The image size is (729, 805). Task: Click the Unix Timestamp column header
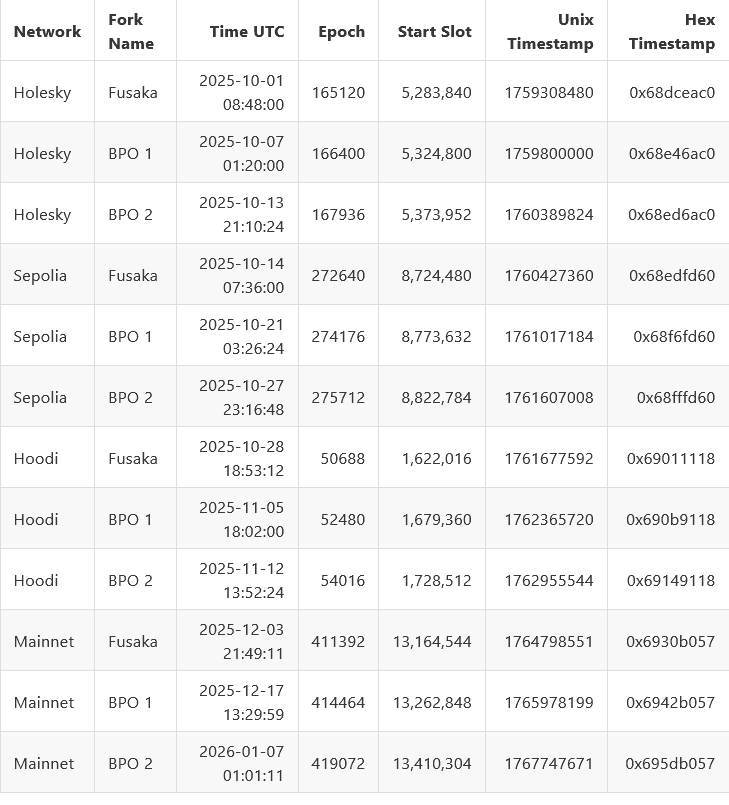tap(550, 31)
